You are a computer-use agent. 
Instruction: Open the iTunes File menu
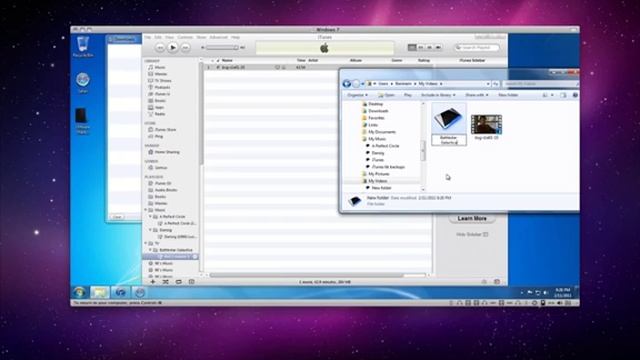pos(147,37)
